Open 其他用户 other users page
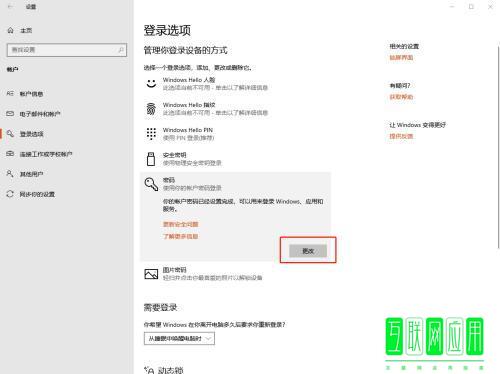The width and height of the screenshot is (500, 374). [31, 174]
